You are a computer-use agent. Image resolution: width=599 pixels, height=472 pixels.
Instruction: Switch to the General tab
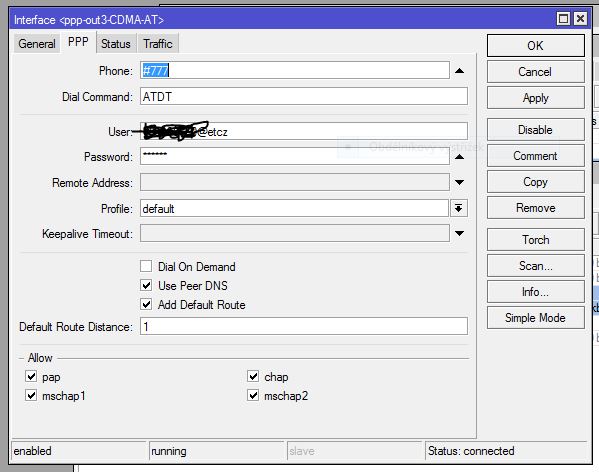click(37, 44)
